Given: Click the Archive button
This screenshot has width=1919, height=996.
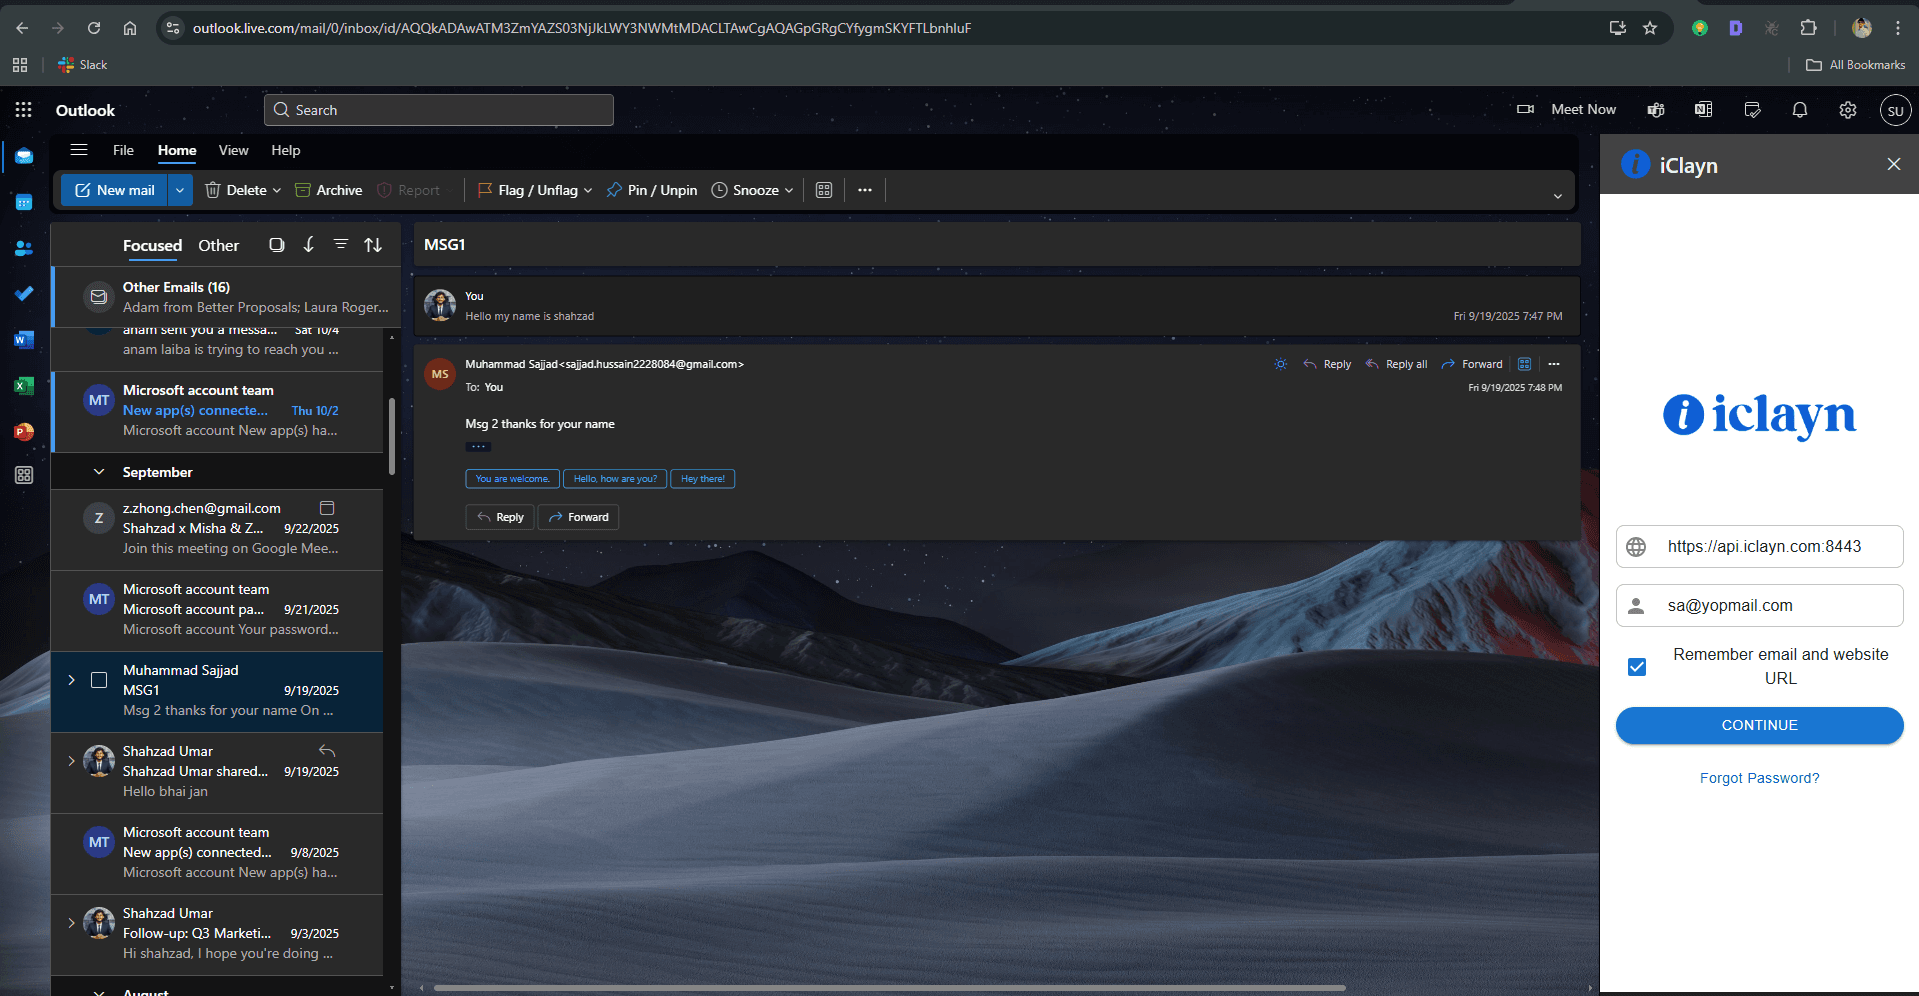Looking at the screenshot, I should (x=328, y=190).
